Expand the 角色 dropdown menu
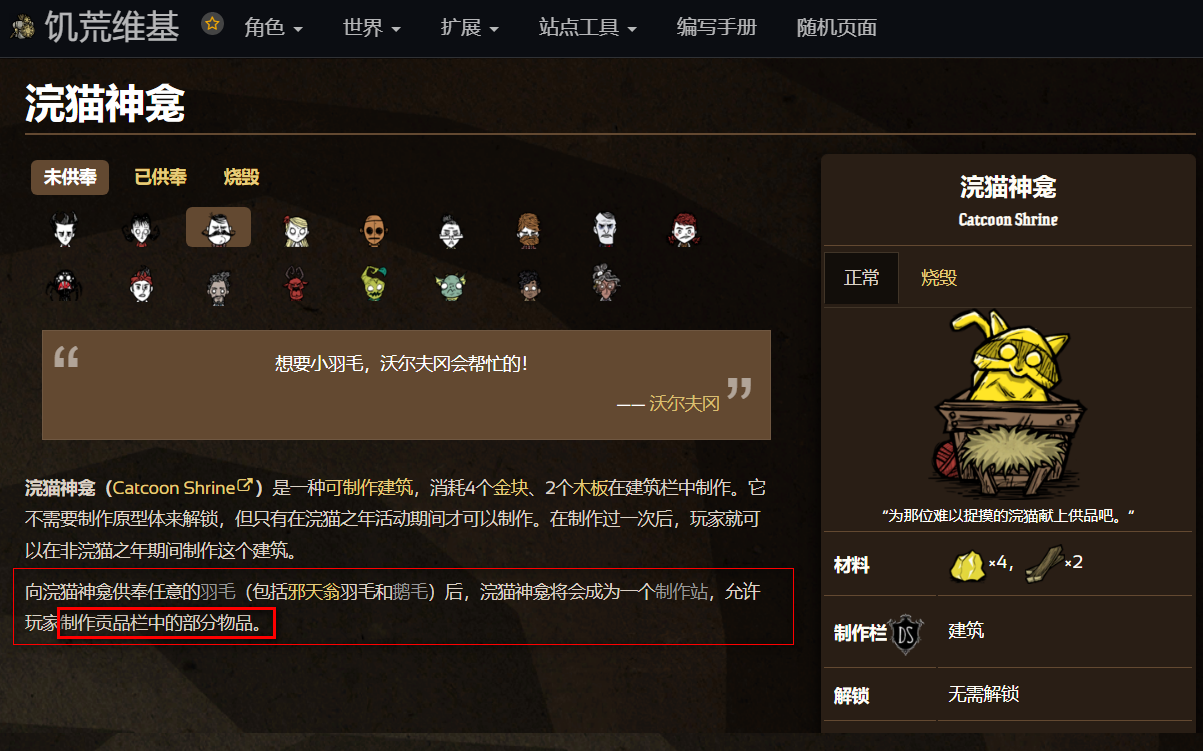 (274, 27)
